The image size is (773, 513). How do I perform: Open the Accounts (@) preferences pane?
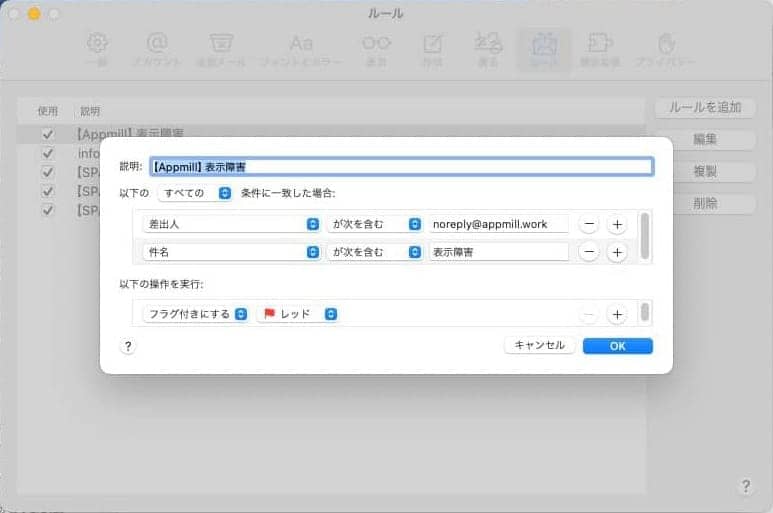(x=157, y=49)
